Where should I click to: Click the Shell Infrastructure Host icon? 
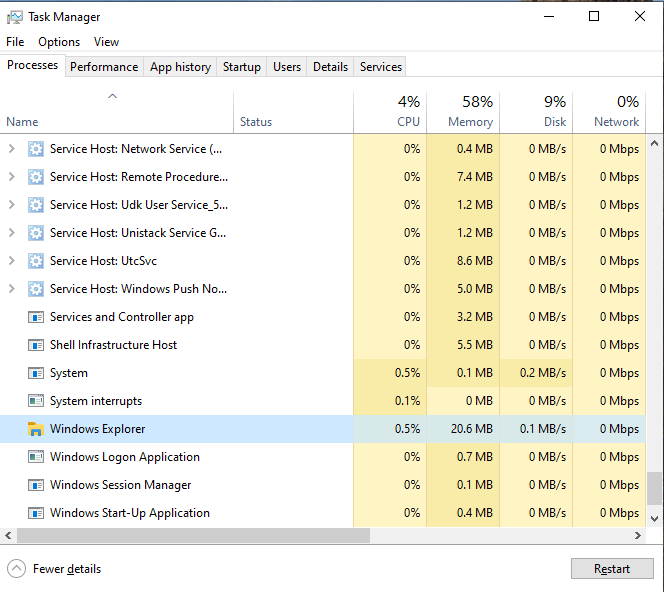click(x=36, y=345)
